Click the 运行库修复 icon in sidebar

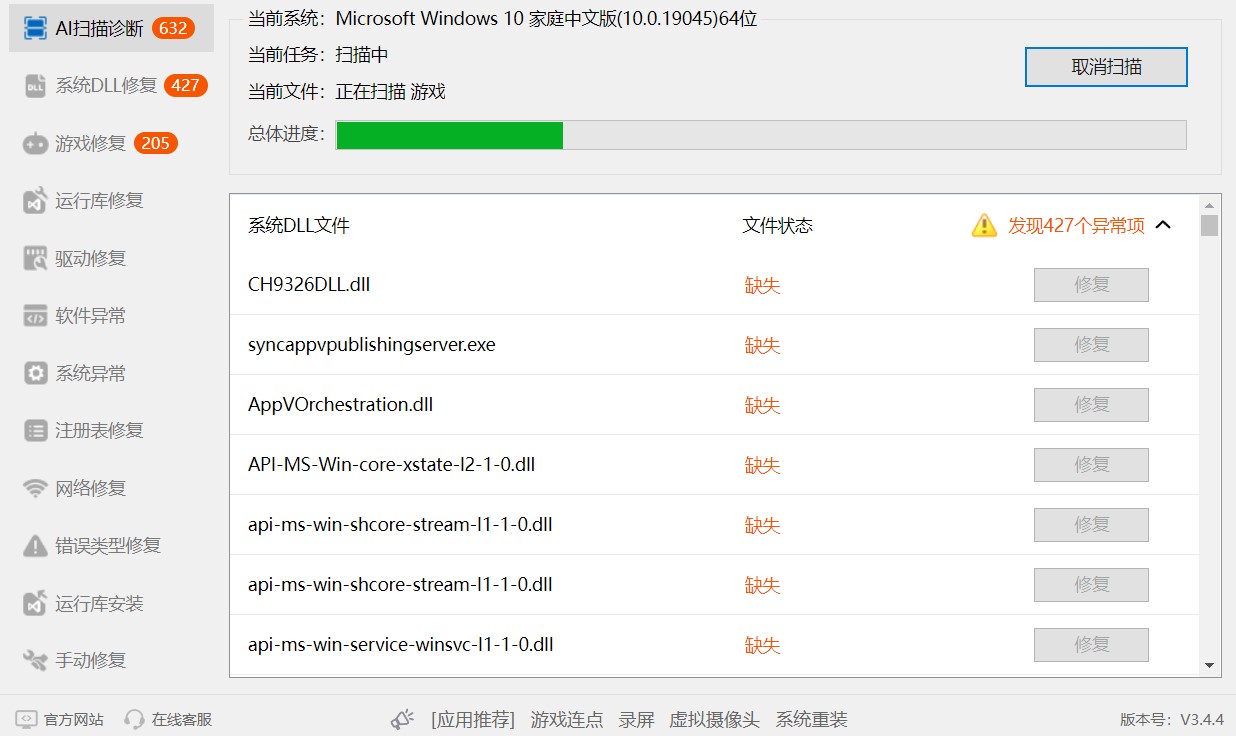click(35, 201)
